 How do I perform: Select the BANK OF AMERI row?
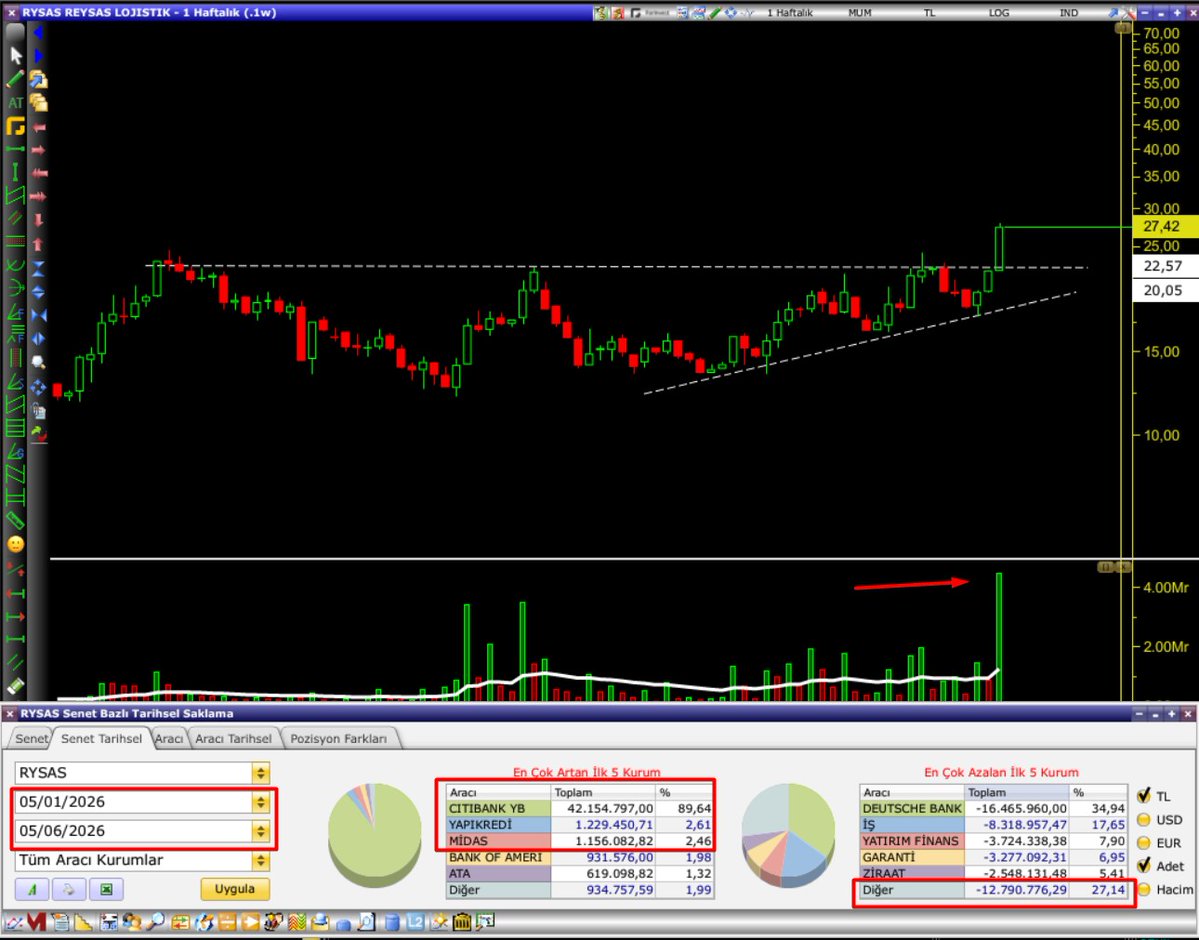coord(580,857)
